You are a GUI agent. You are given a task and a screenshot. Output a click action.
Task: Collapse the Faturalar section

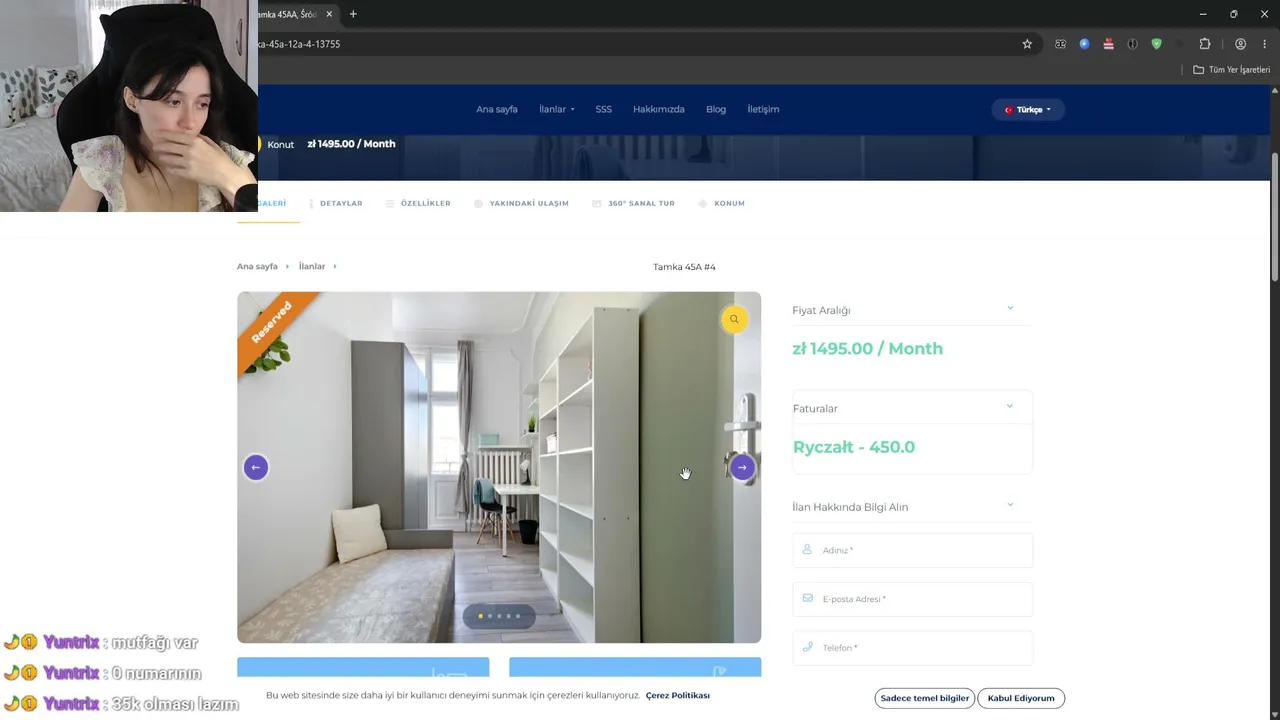pos(1010,406)
